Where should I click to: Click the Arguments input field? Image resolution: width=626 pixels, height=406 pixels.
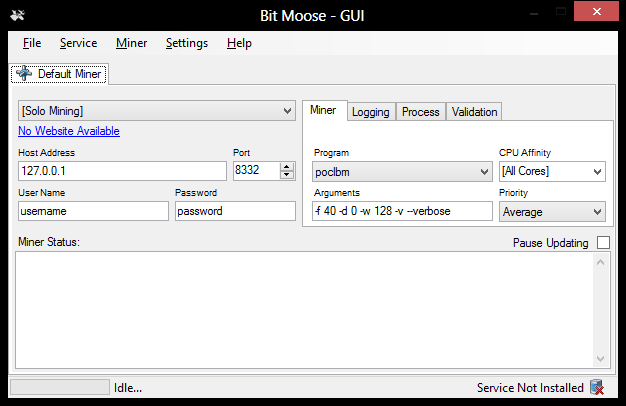tap(402, 211)
